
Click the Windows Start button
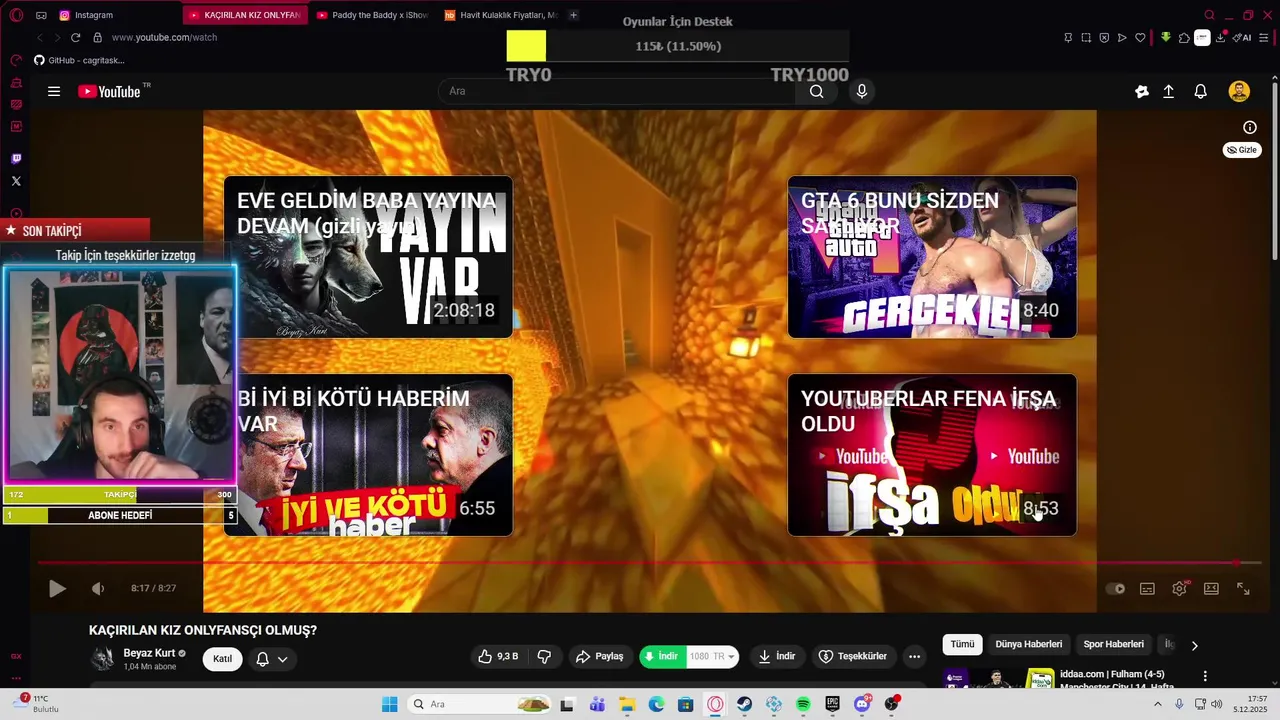click(390, 704)
